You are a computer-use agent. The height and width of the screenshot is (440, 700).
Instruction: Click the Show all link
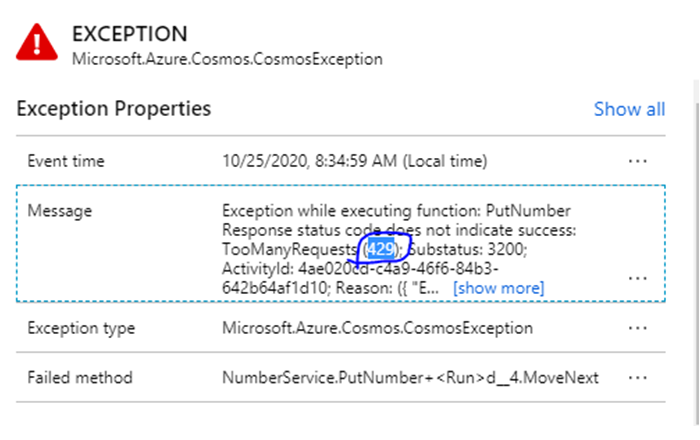629,109
